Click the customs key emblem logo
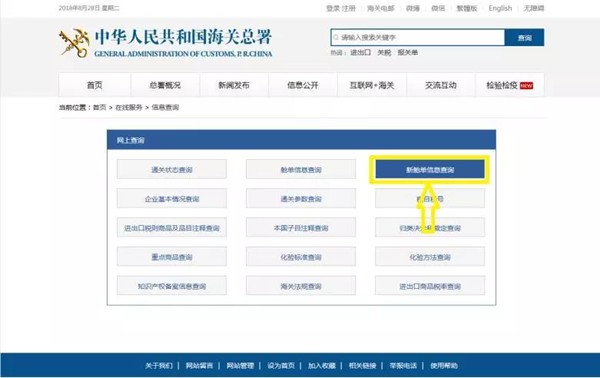 [74, 43]
